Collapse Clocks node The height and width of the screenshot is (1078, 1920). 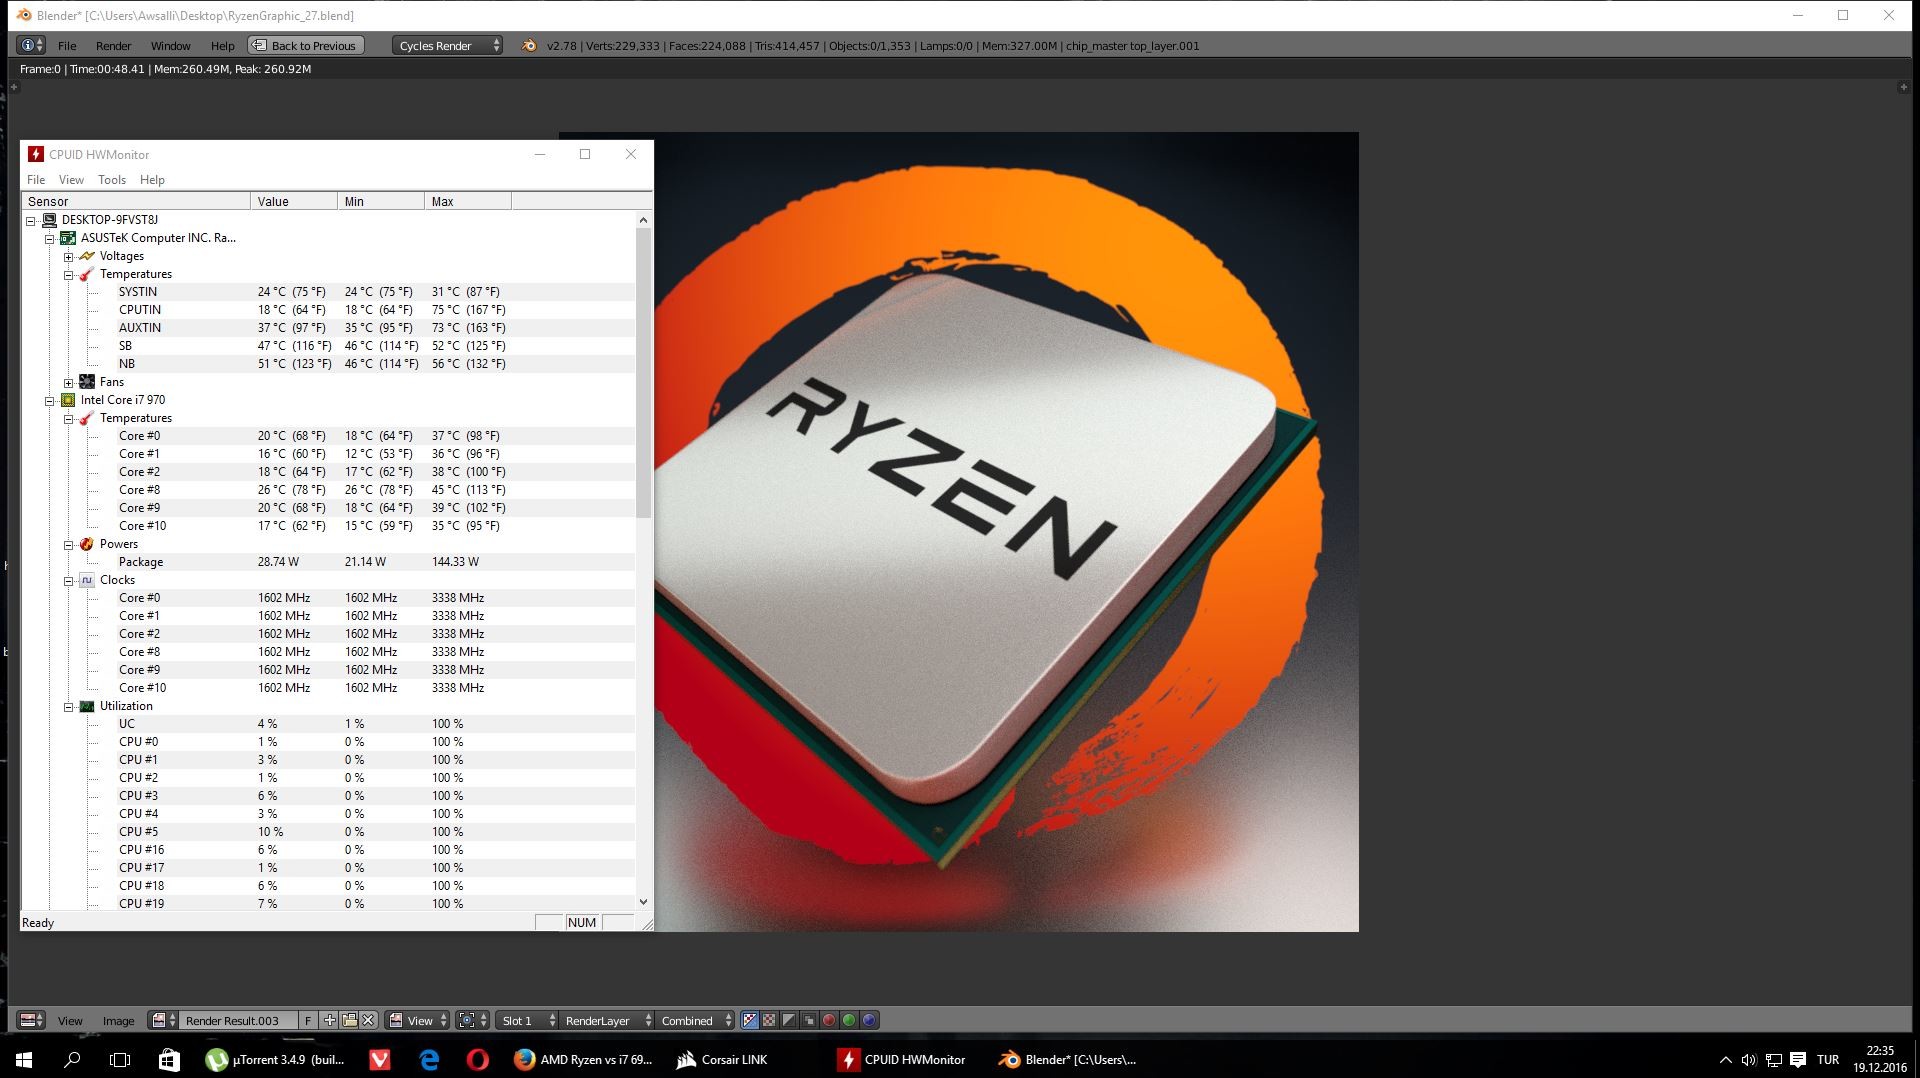68,581
